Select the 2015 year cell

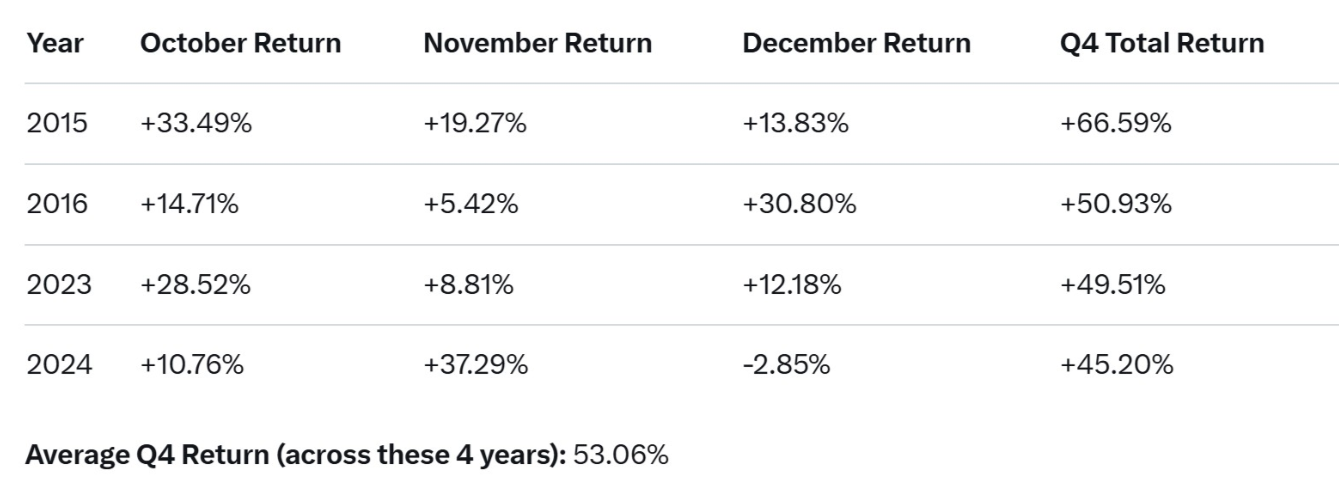[57, 124]
